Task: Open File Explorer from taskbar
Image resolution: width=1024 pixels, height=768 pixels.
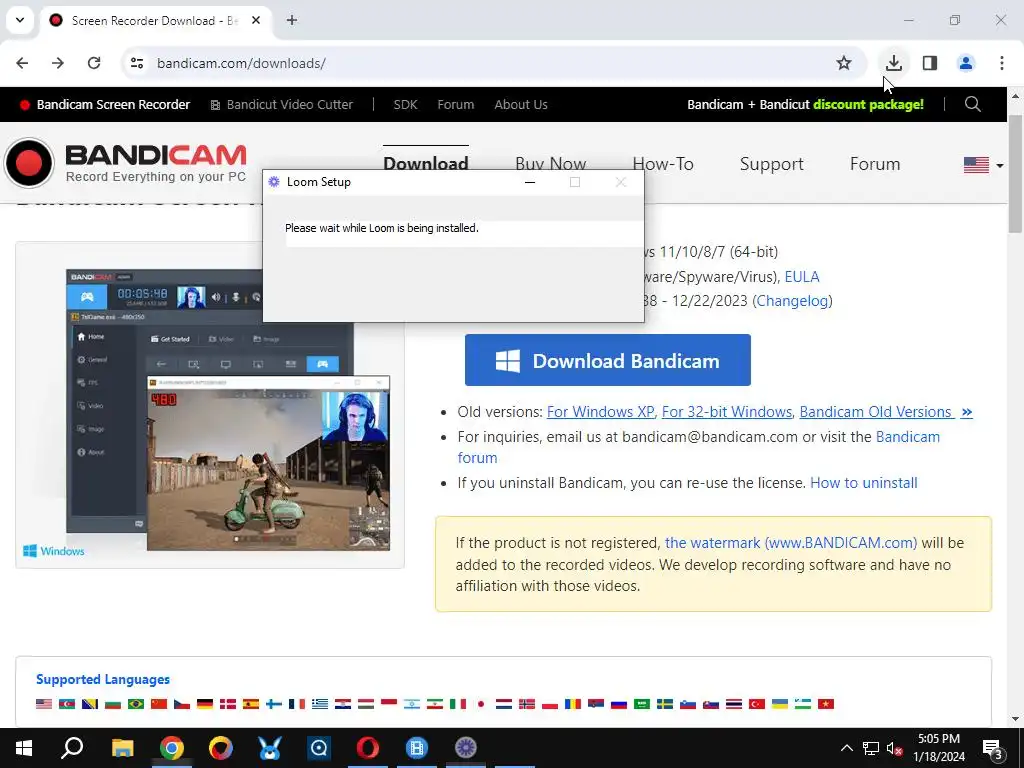Action: pyautogui.click(x=122, y=748)
